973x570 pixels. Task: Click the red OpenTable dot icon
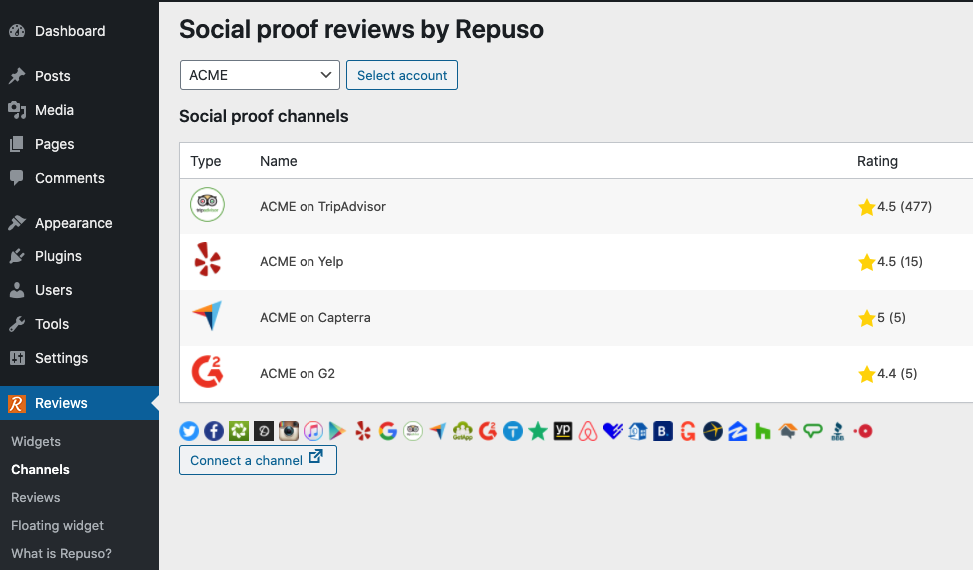[863, 431]
